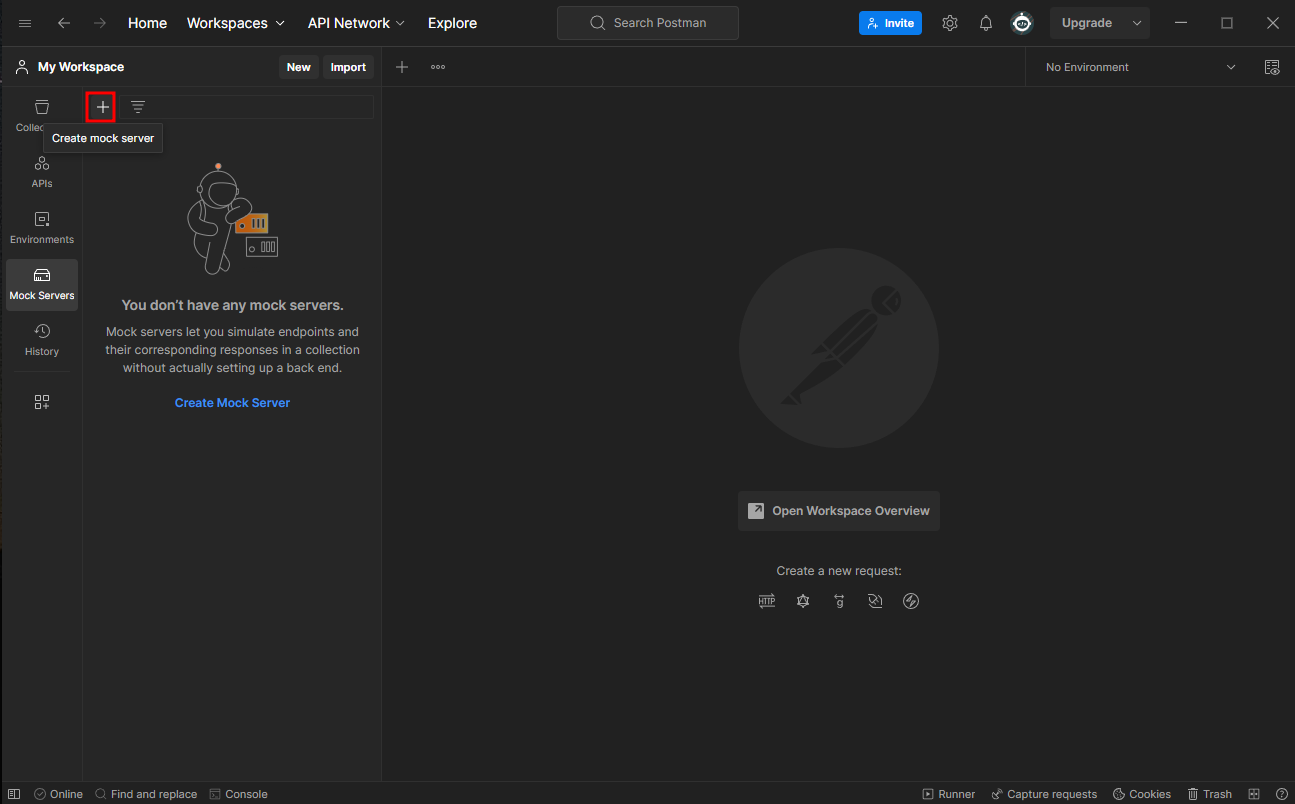The image size is (1295, 804).
Task: Open the No Environment selector
Action: pyautogui.click(x=1140, y=67)
